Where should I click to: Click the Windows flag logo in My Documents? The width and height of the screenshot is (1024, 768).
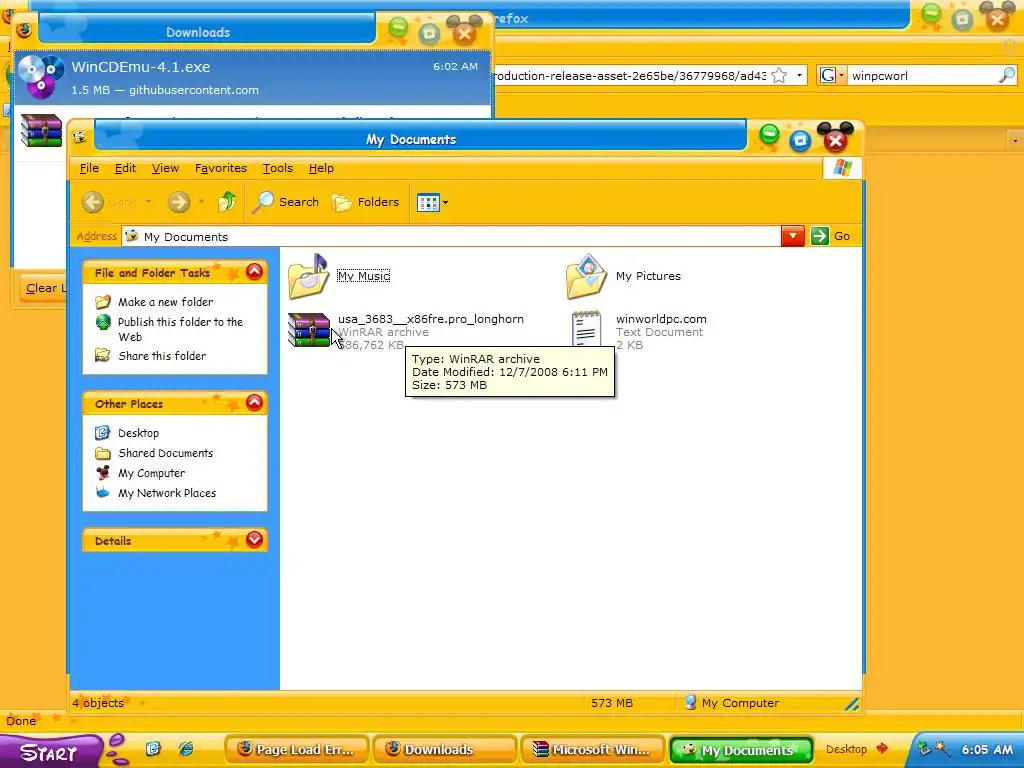(842, 168)
